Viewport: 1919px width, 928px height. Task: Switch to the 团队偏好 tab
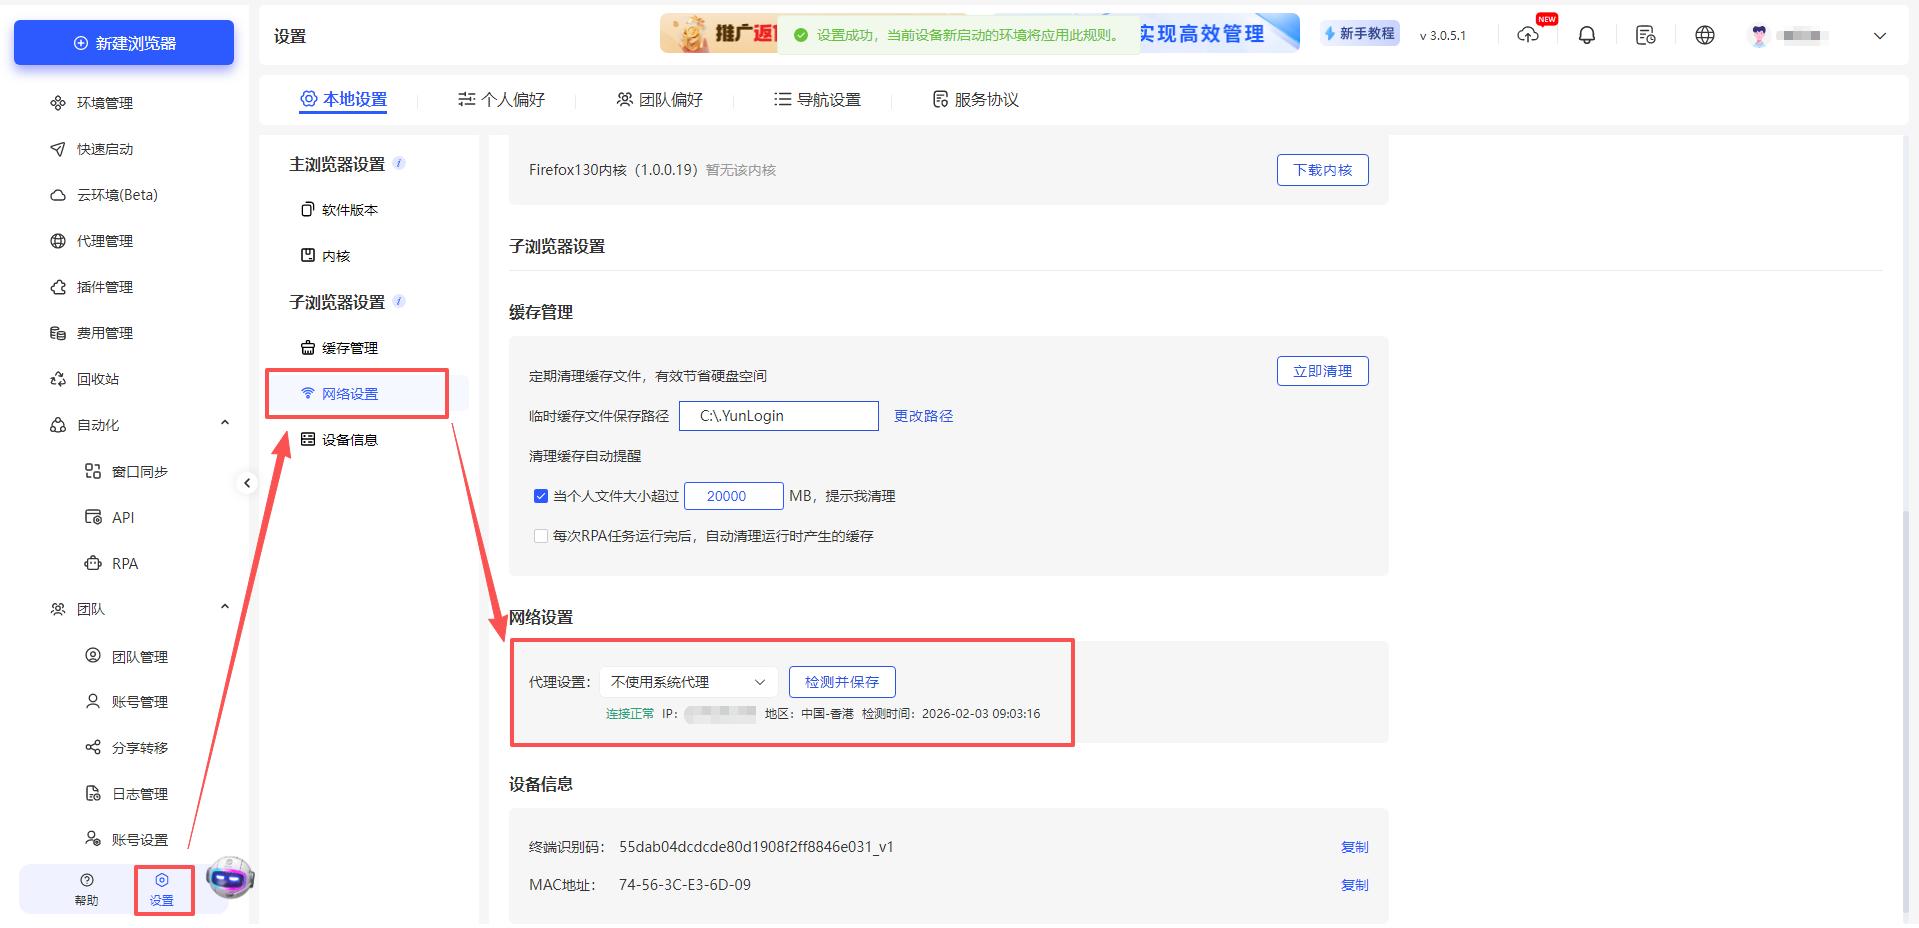[661, 99]
